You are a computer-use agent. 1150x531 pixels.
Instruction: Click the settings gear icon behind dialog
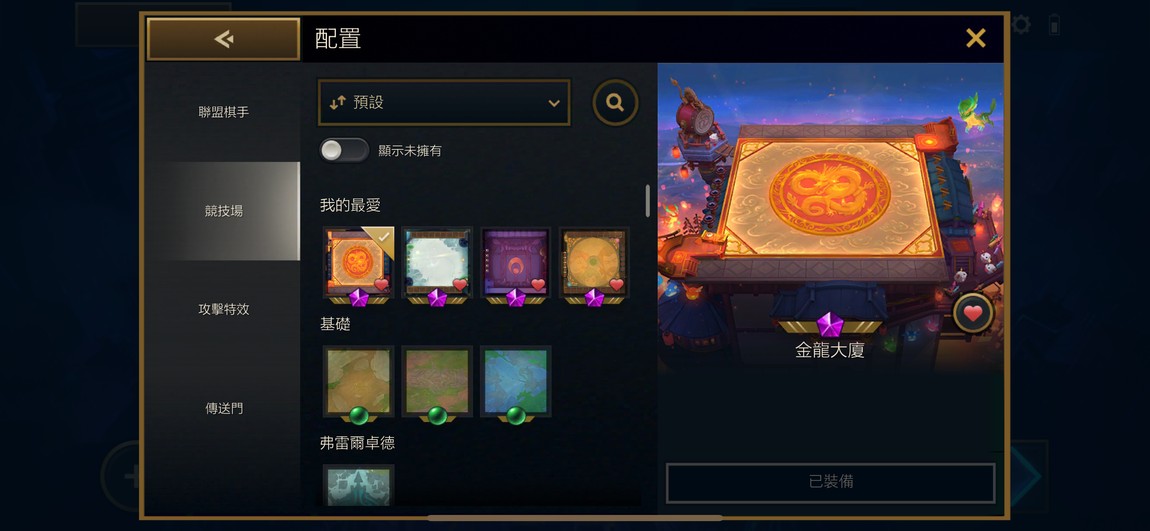1020,25
